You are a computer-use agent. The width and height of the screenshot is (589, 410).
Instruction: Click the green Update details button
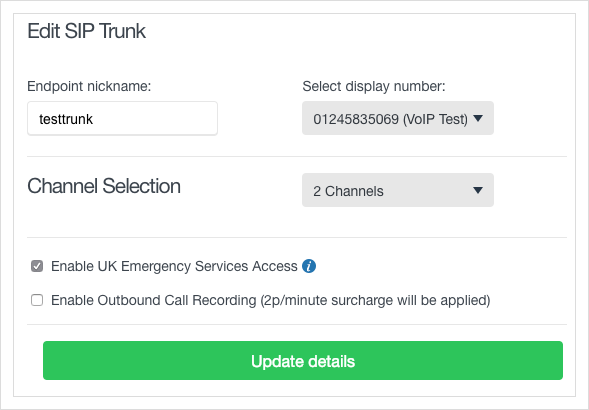click(303, 361)
